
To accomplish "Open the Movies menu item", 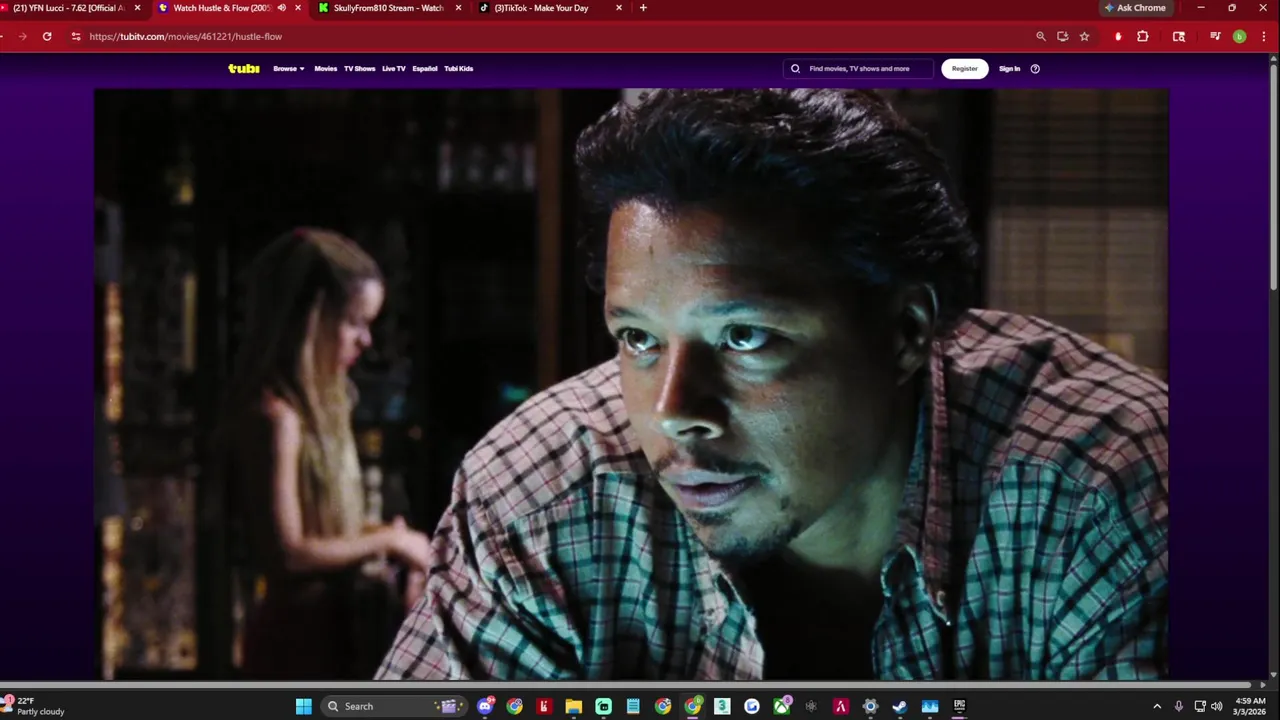I will 326,69.
